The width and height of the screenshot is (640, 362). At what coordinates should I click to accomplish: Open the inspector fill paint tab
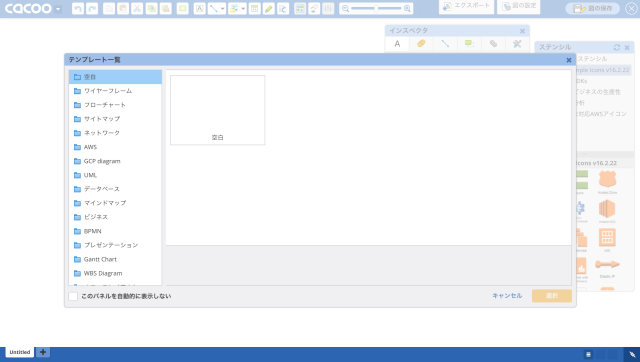(x=421, y=44)
